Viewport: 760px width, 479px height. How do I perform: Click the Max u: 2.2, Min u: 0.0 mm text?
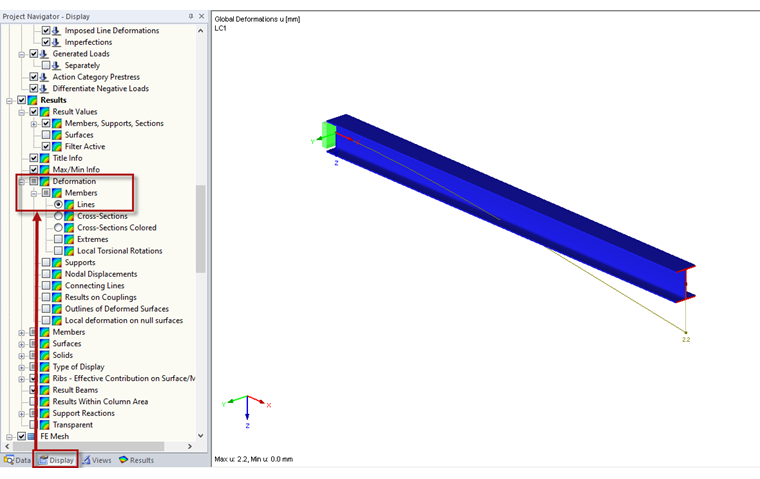click(x=253, y=459)
